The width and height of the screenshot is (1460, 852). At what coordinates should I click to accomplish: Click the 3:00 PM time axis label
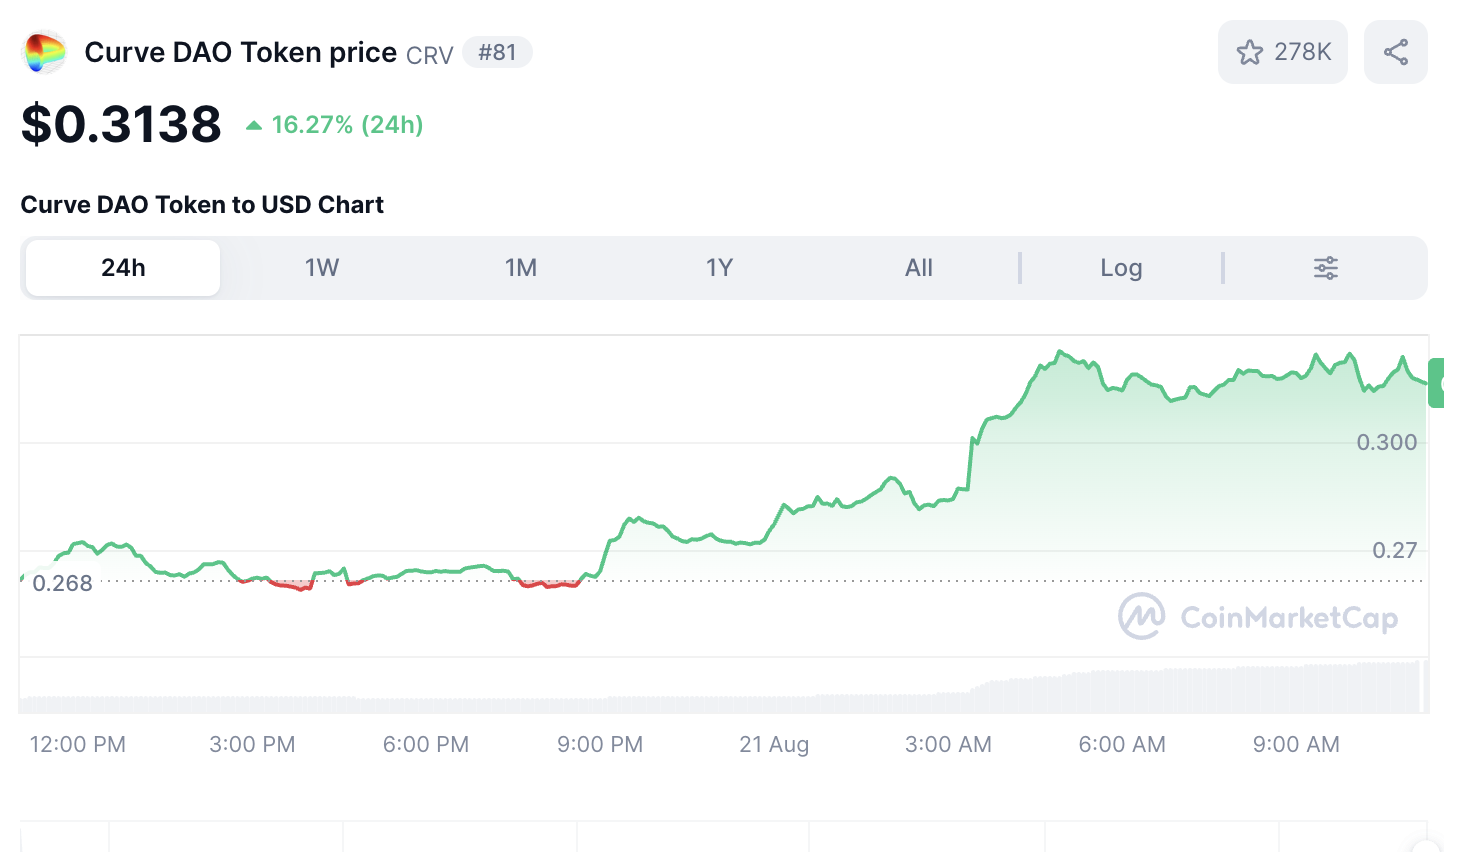pos(252,744)
